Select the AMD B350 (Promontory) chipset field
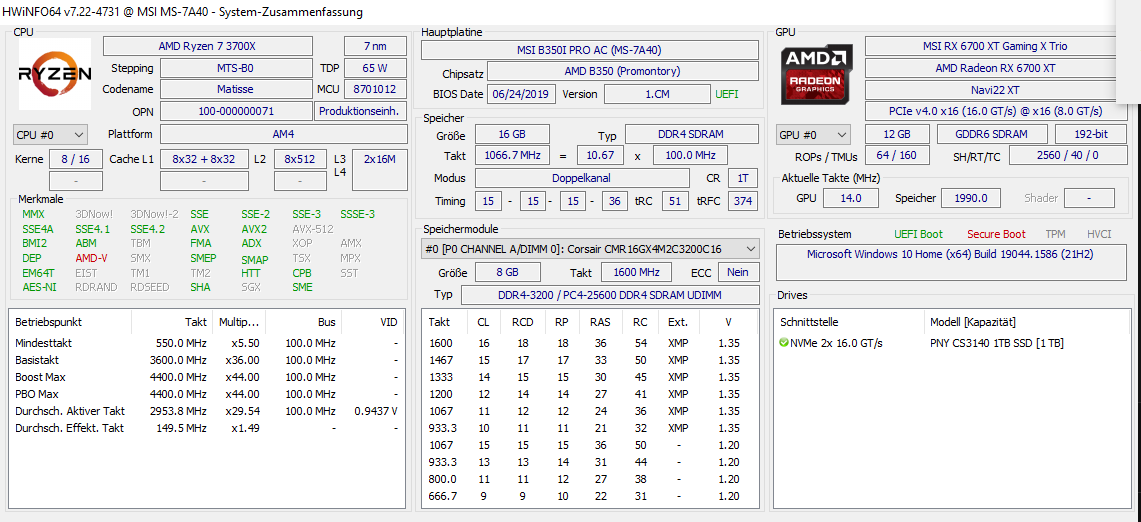The height and width of the screenshot is (522, 1141). [622, 71]
